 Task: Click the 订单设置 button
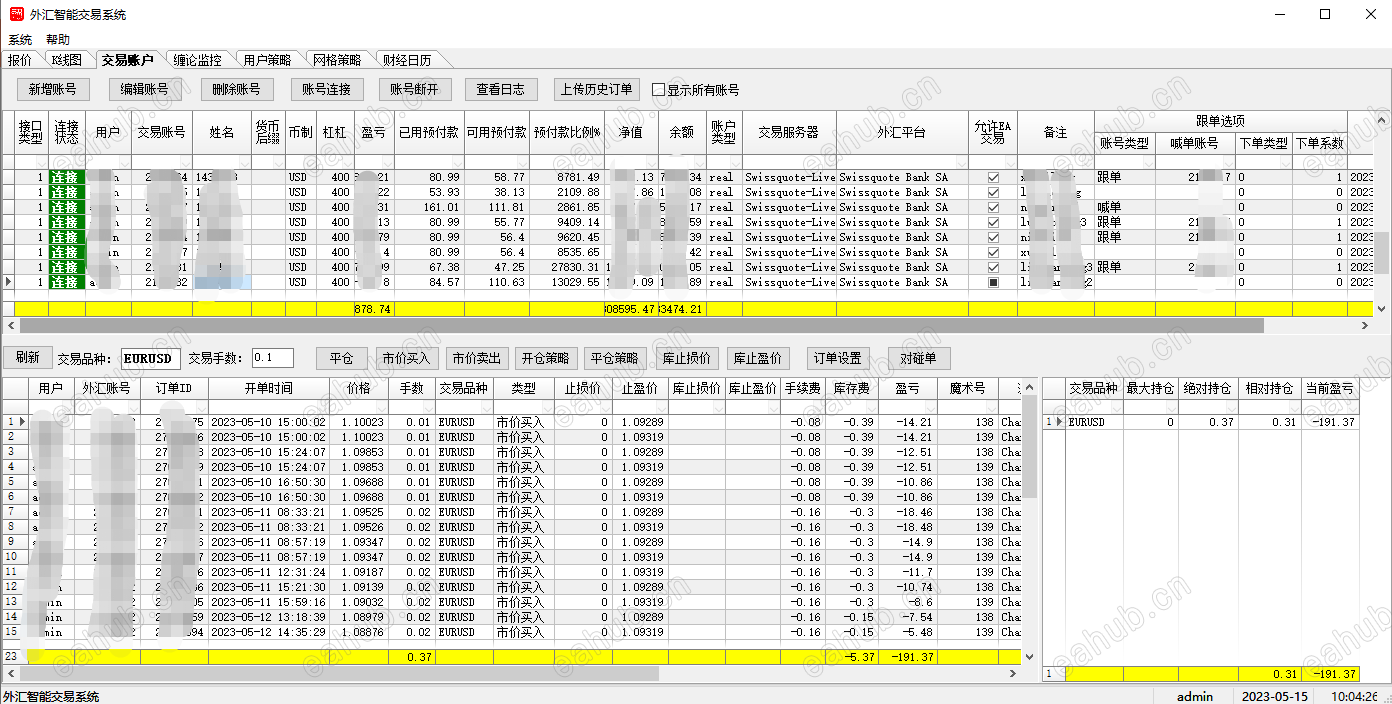tap(837, 358)
